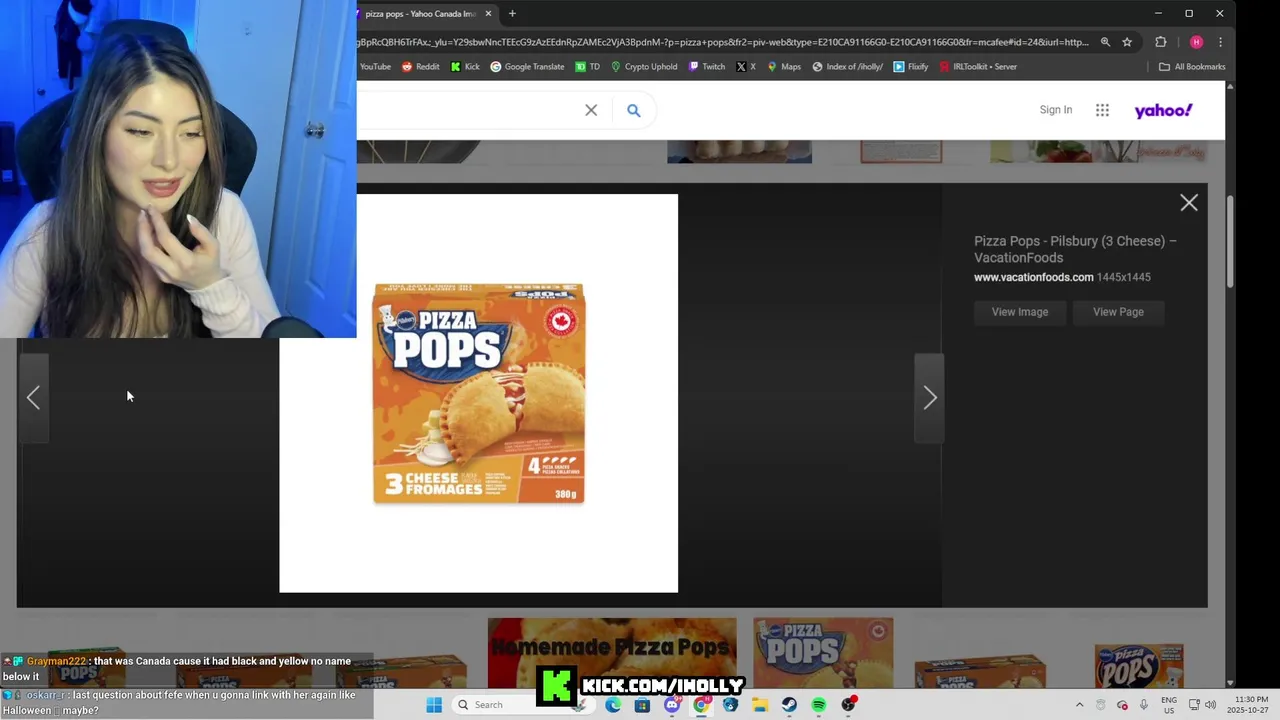Screen dimensions: 1280x720
Task: Expand the hidden system tray icons
Action: [1079, 705]
